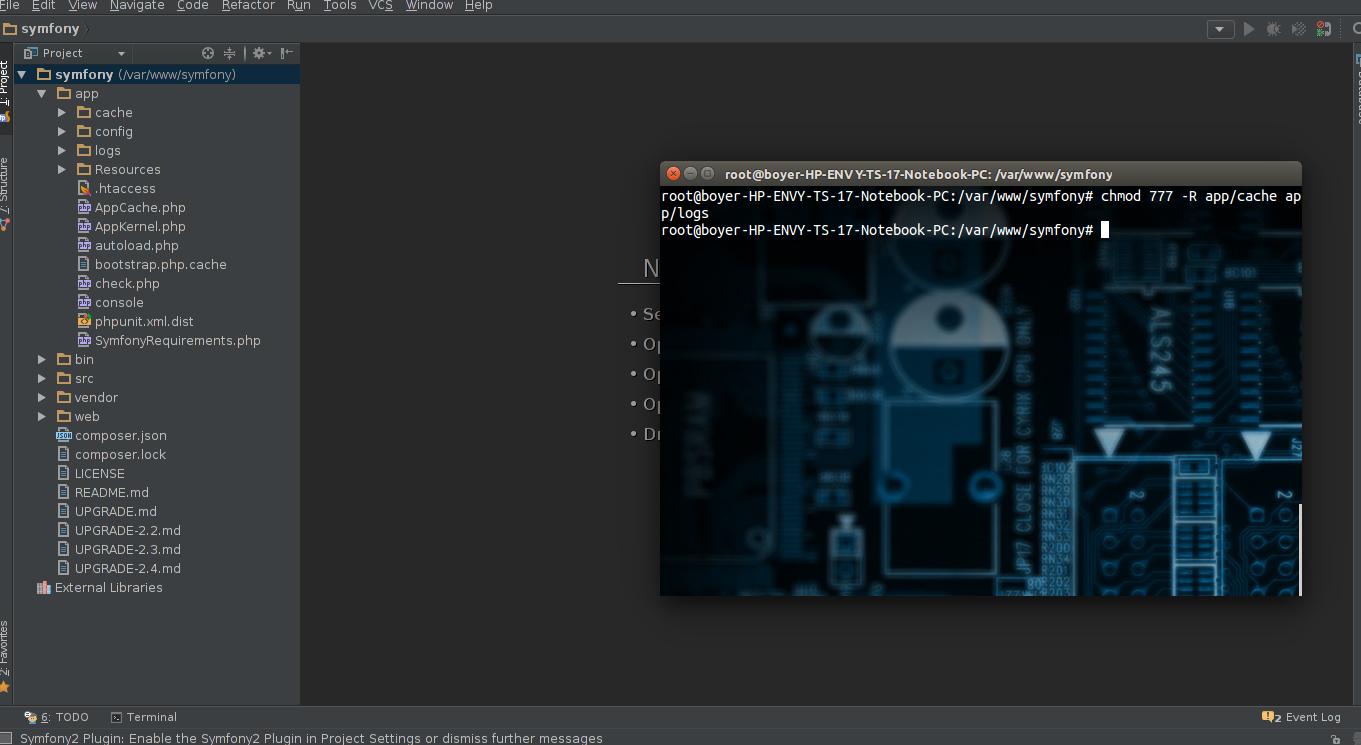1361x745 pixels.
Task: Collapse the app folder arrow
Action: coord(42,93)
